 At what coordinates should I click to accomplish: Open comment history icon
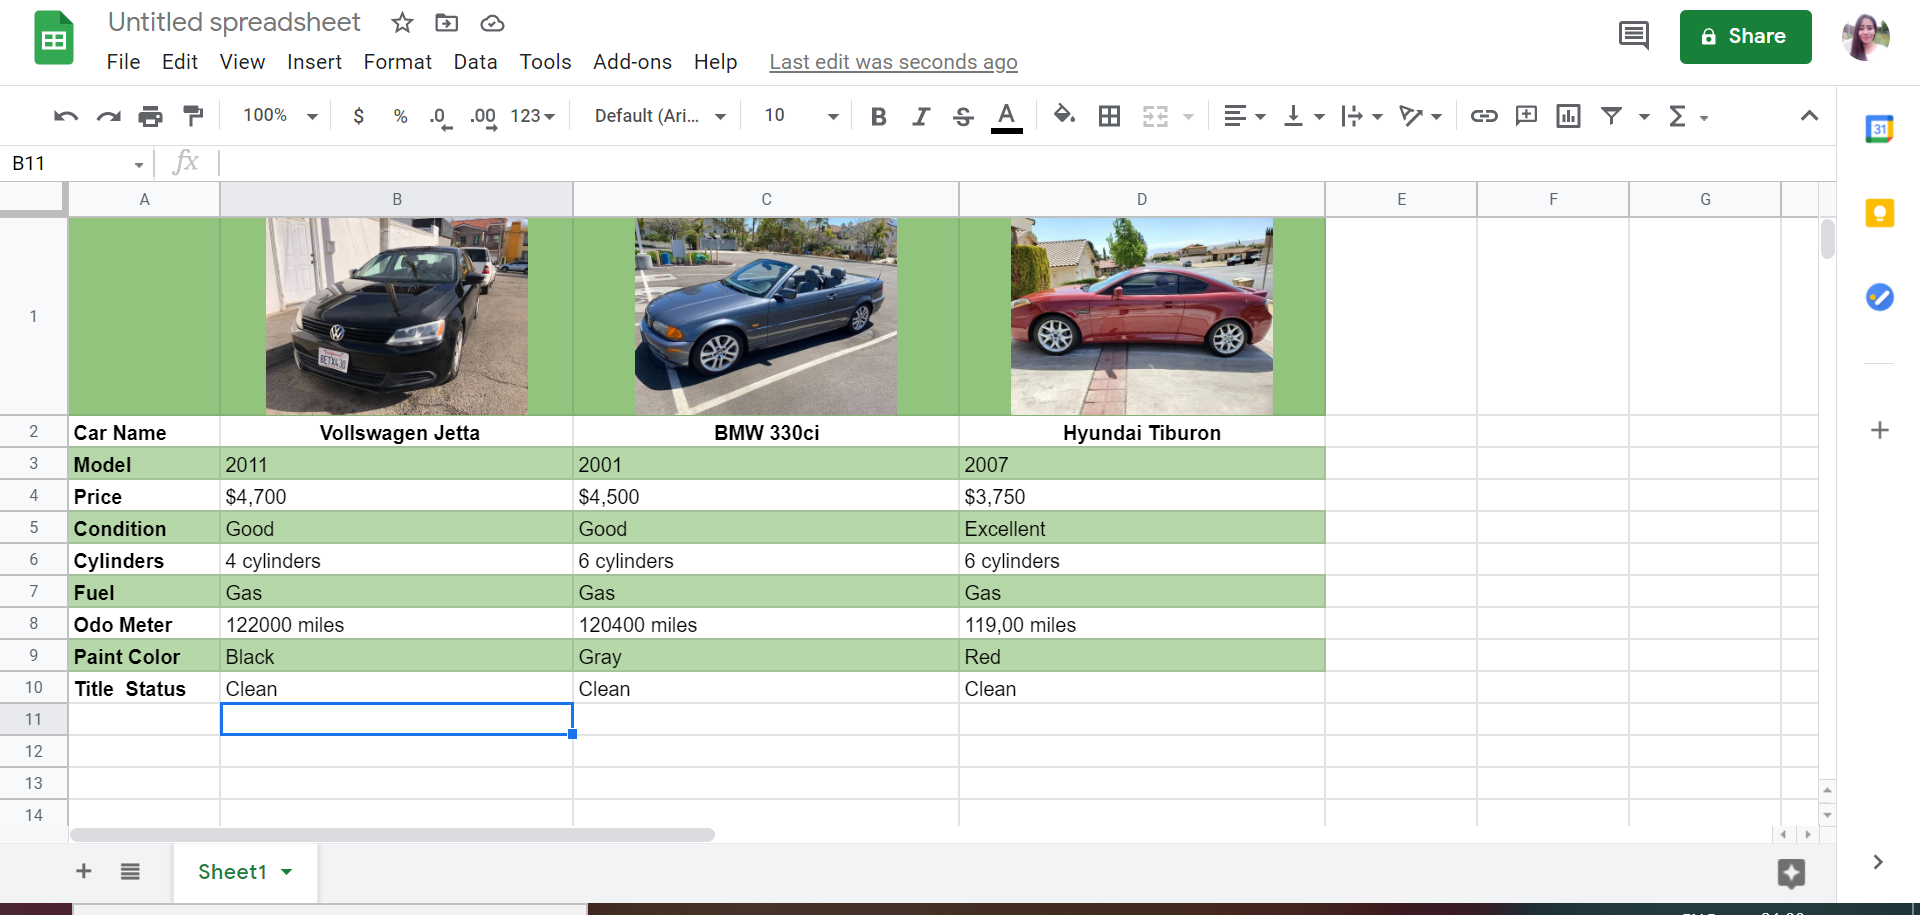[x=1633, y=36]
